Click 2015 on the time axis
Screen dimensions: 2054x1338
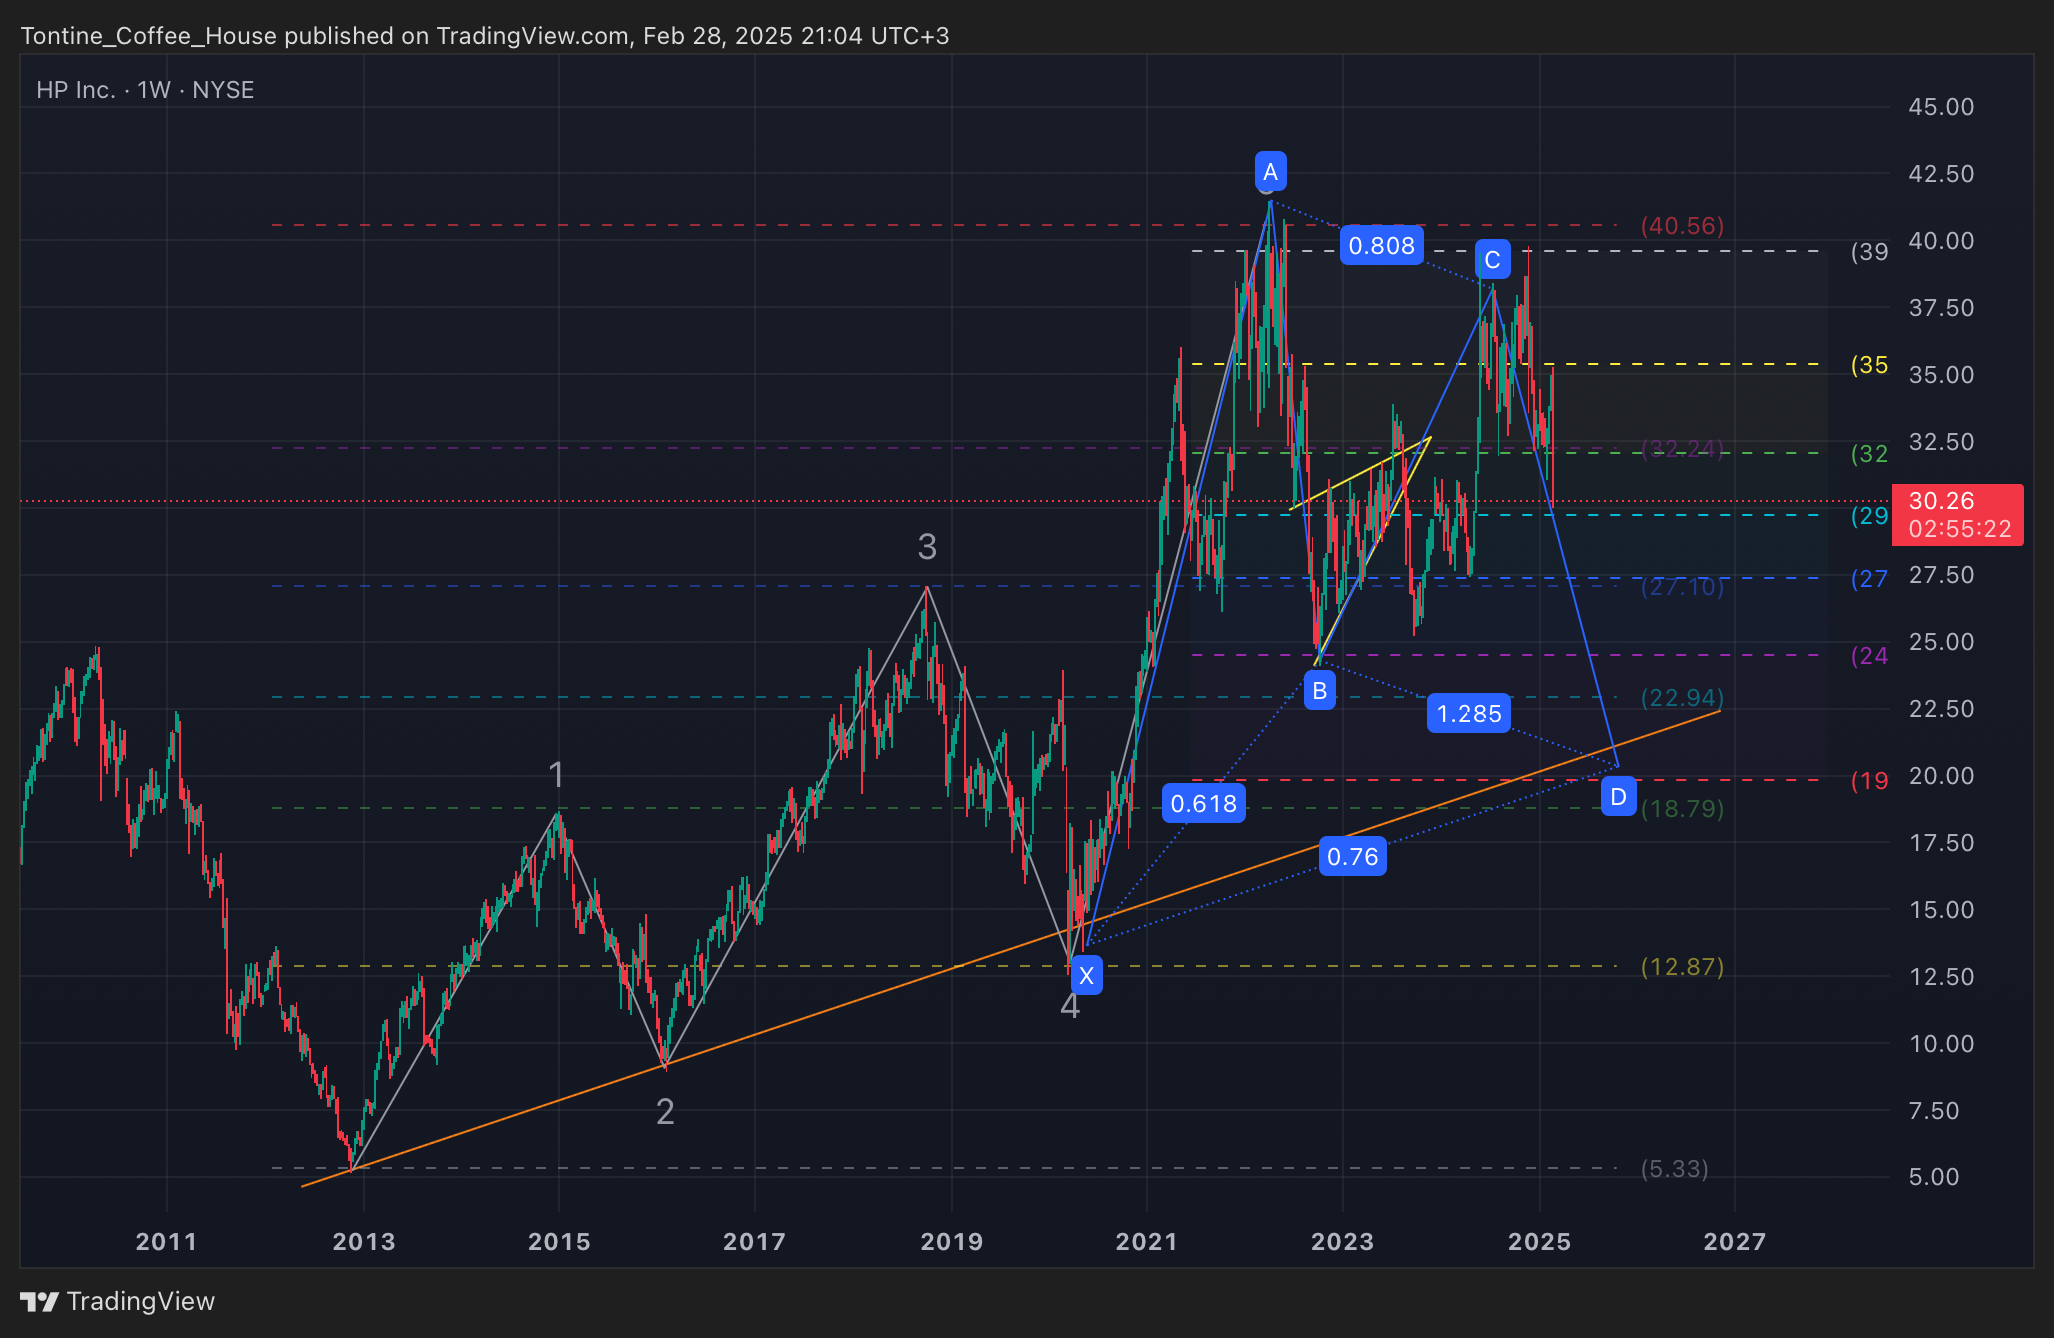[559, 1242]
